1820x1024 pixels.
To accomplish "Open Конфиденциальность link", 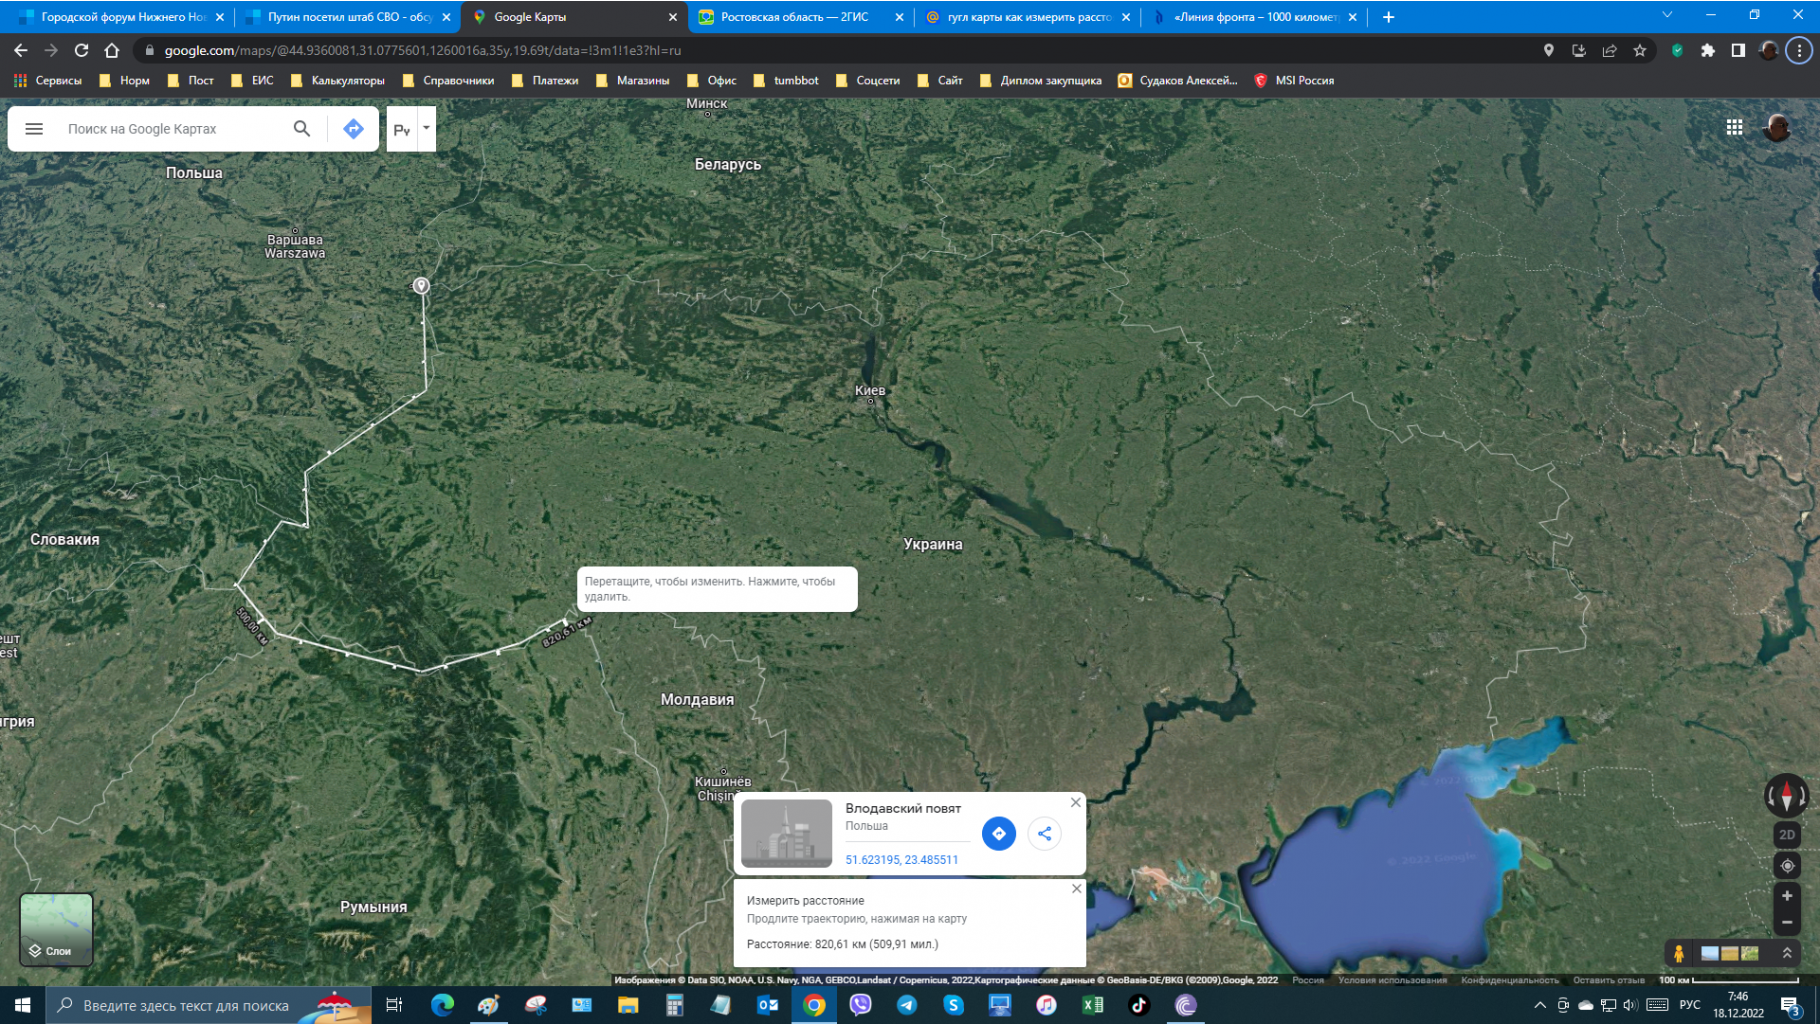I will coord(1509,980).
